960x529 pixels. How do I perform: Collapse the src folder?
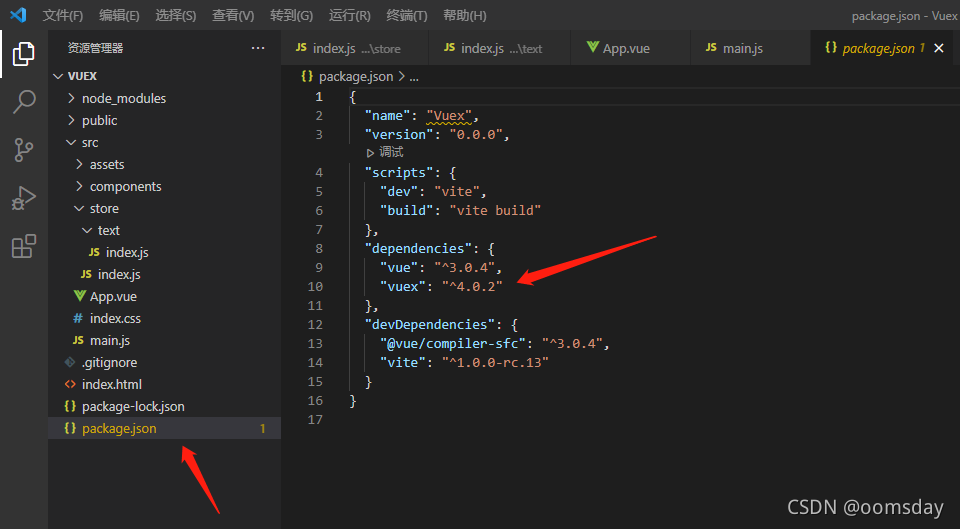point(164,142)
